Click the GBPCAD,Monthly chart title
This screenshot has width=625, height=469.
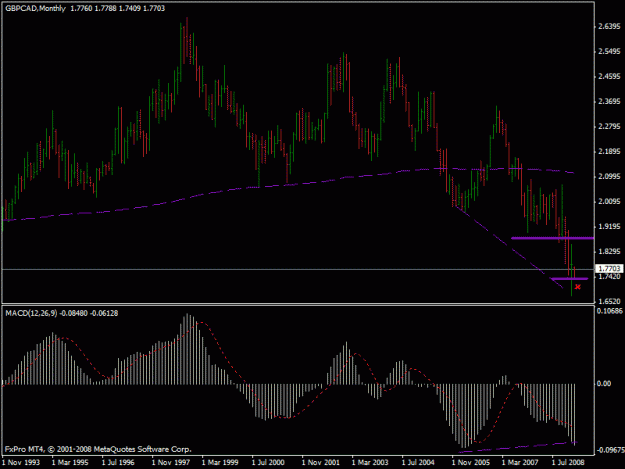pos(35,8)
